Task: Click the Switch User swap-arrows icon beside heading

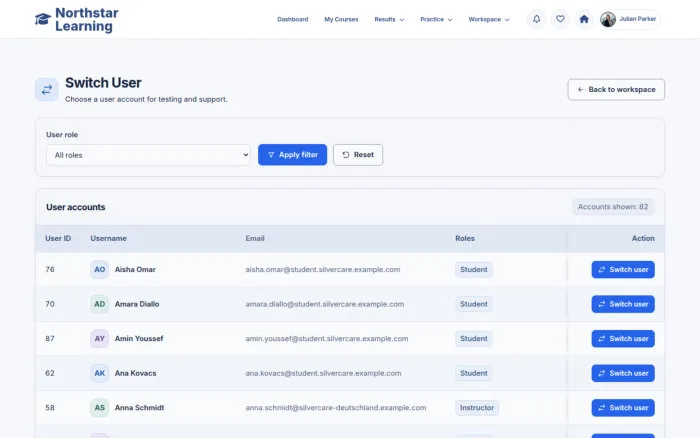Action: (x=47, y=90)
